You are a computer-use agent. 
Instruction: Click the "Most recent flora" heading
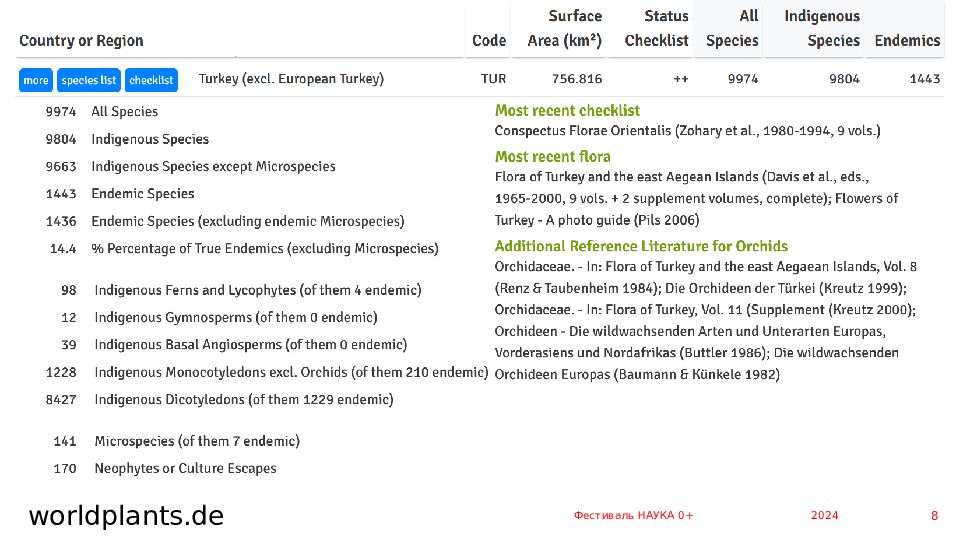[x=552, y=157]
